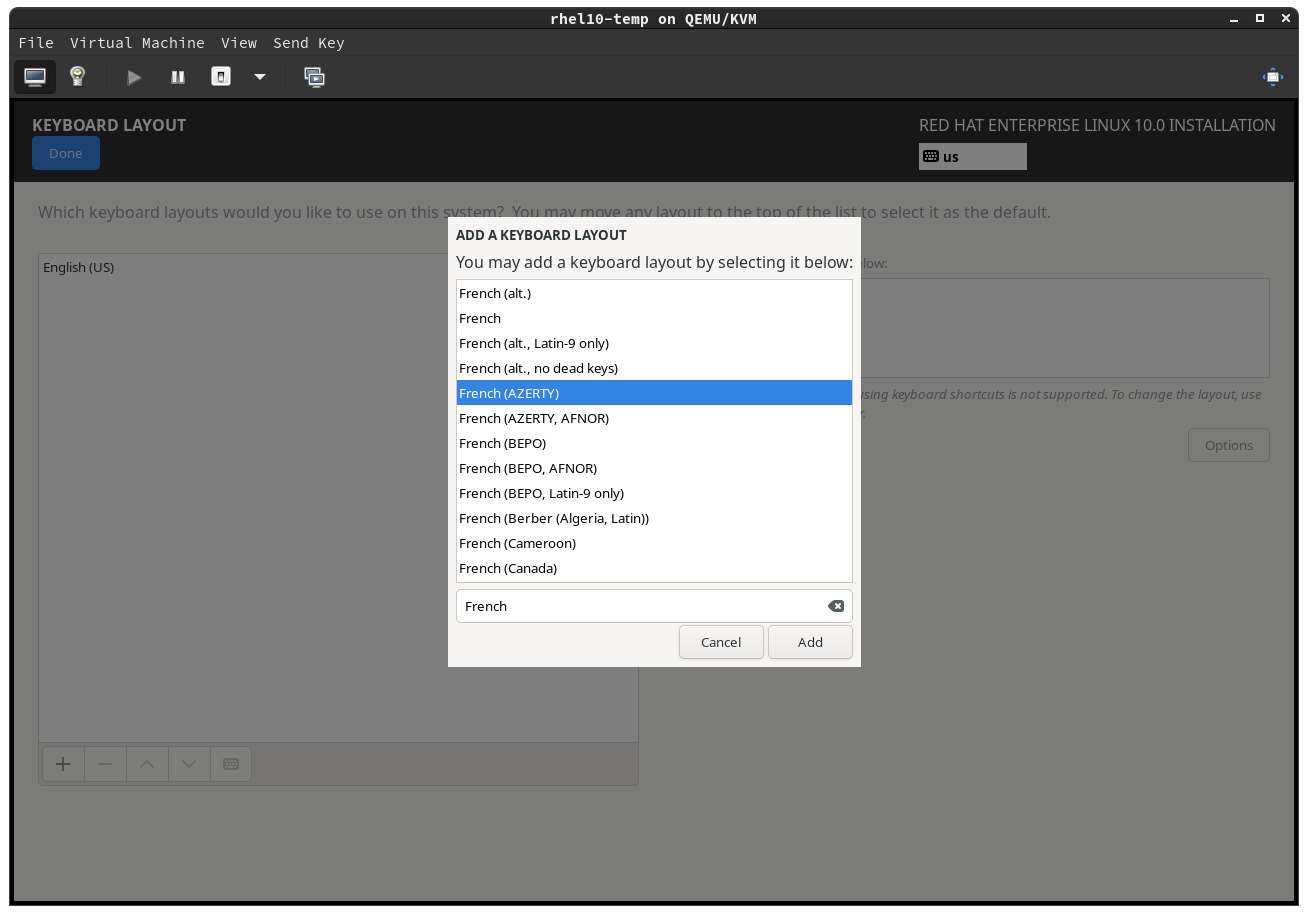Viewport: 1308px width, 915px height.
Task: Cancel adding a keyboard layout
Action: point(721,642)
